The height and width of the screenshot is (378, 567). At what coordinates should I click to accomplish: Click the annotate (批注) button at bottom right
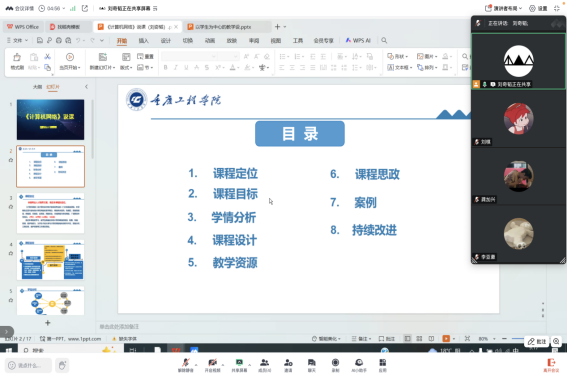coord(537,341)
